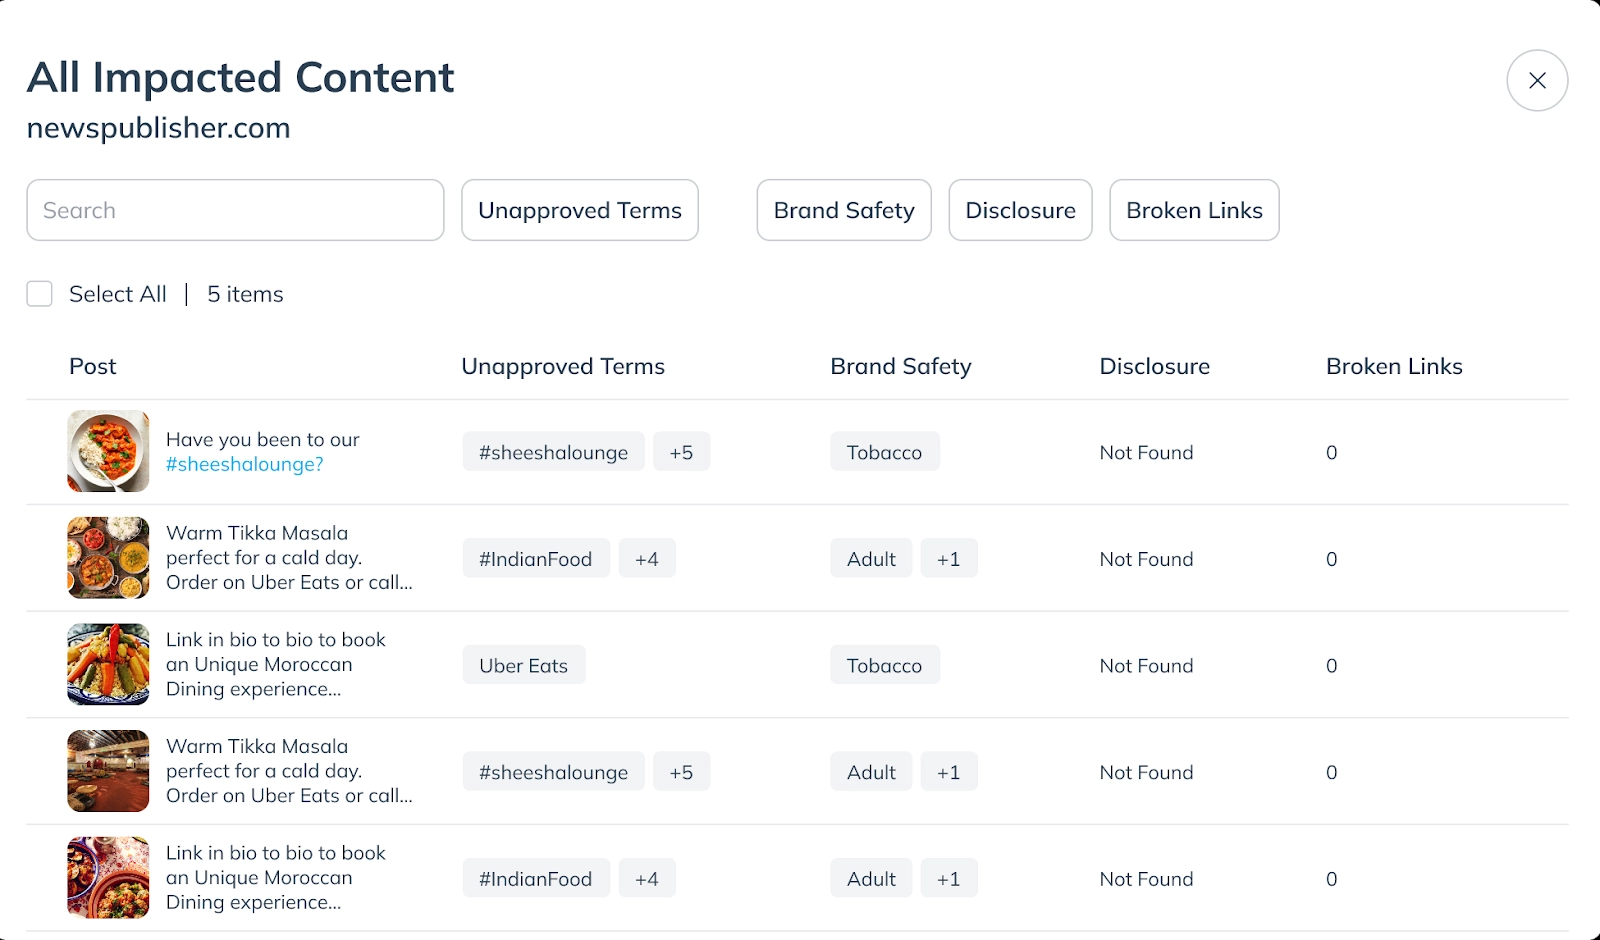Screen dimensions: 1600x940
Task: Select the Uber Eats term on the Moroccan post
Action: click(x=523, y=664)
